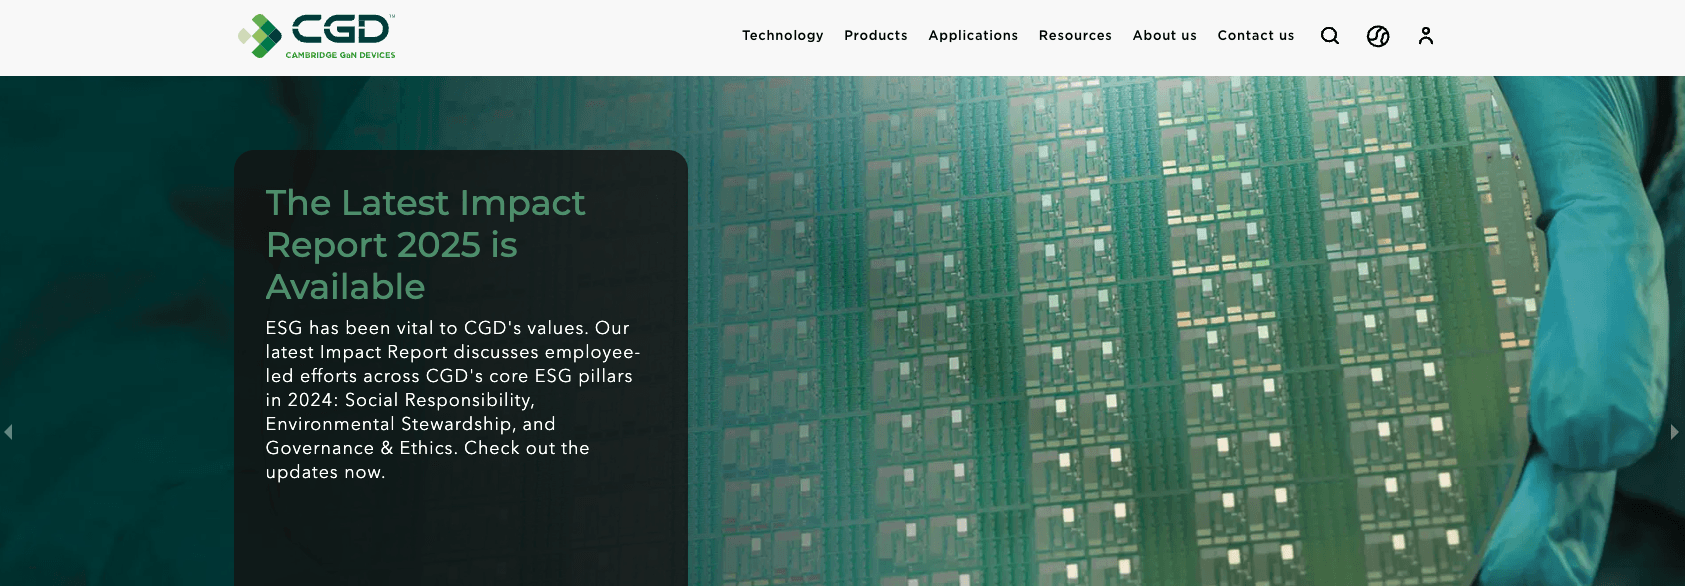Go to the Contact us page

click(1255, 36)
